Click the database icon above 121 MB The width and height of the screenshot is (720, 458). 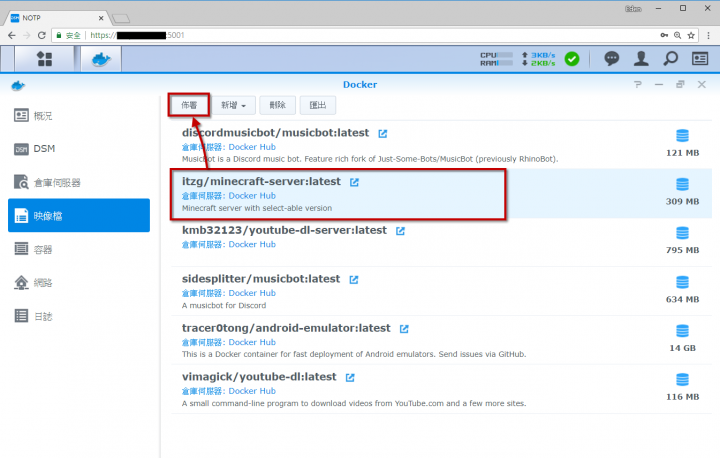click(x=682, y=136)
